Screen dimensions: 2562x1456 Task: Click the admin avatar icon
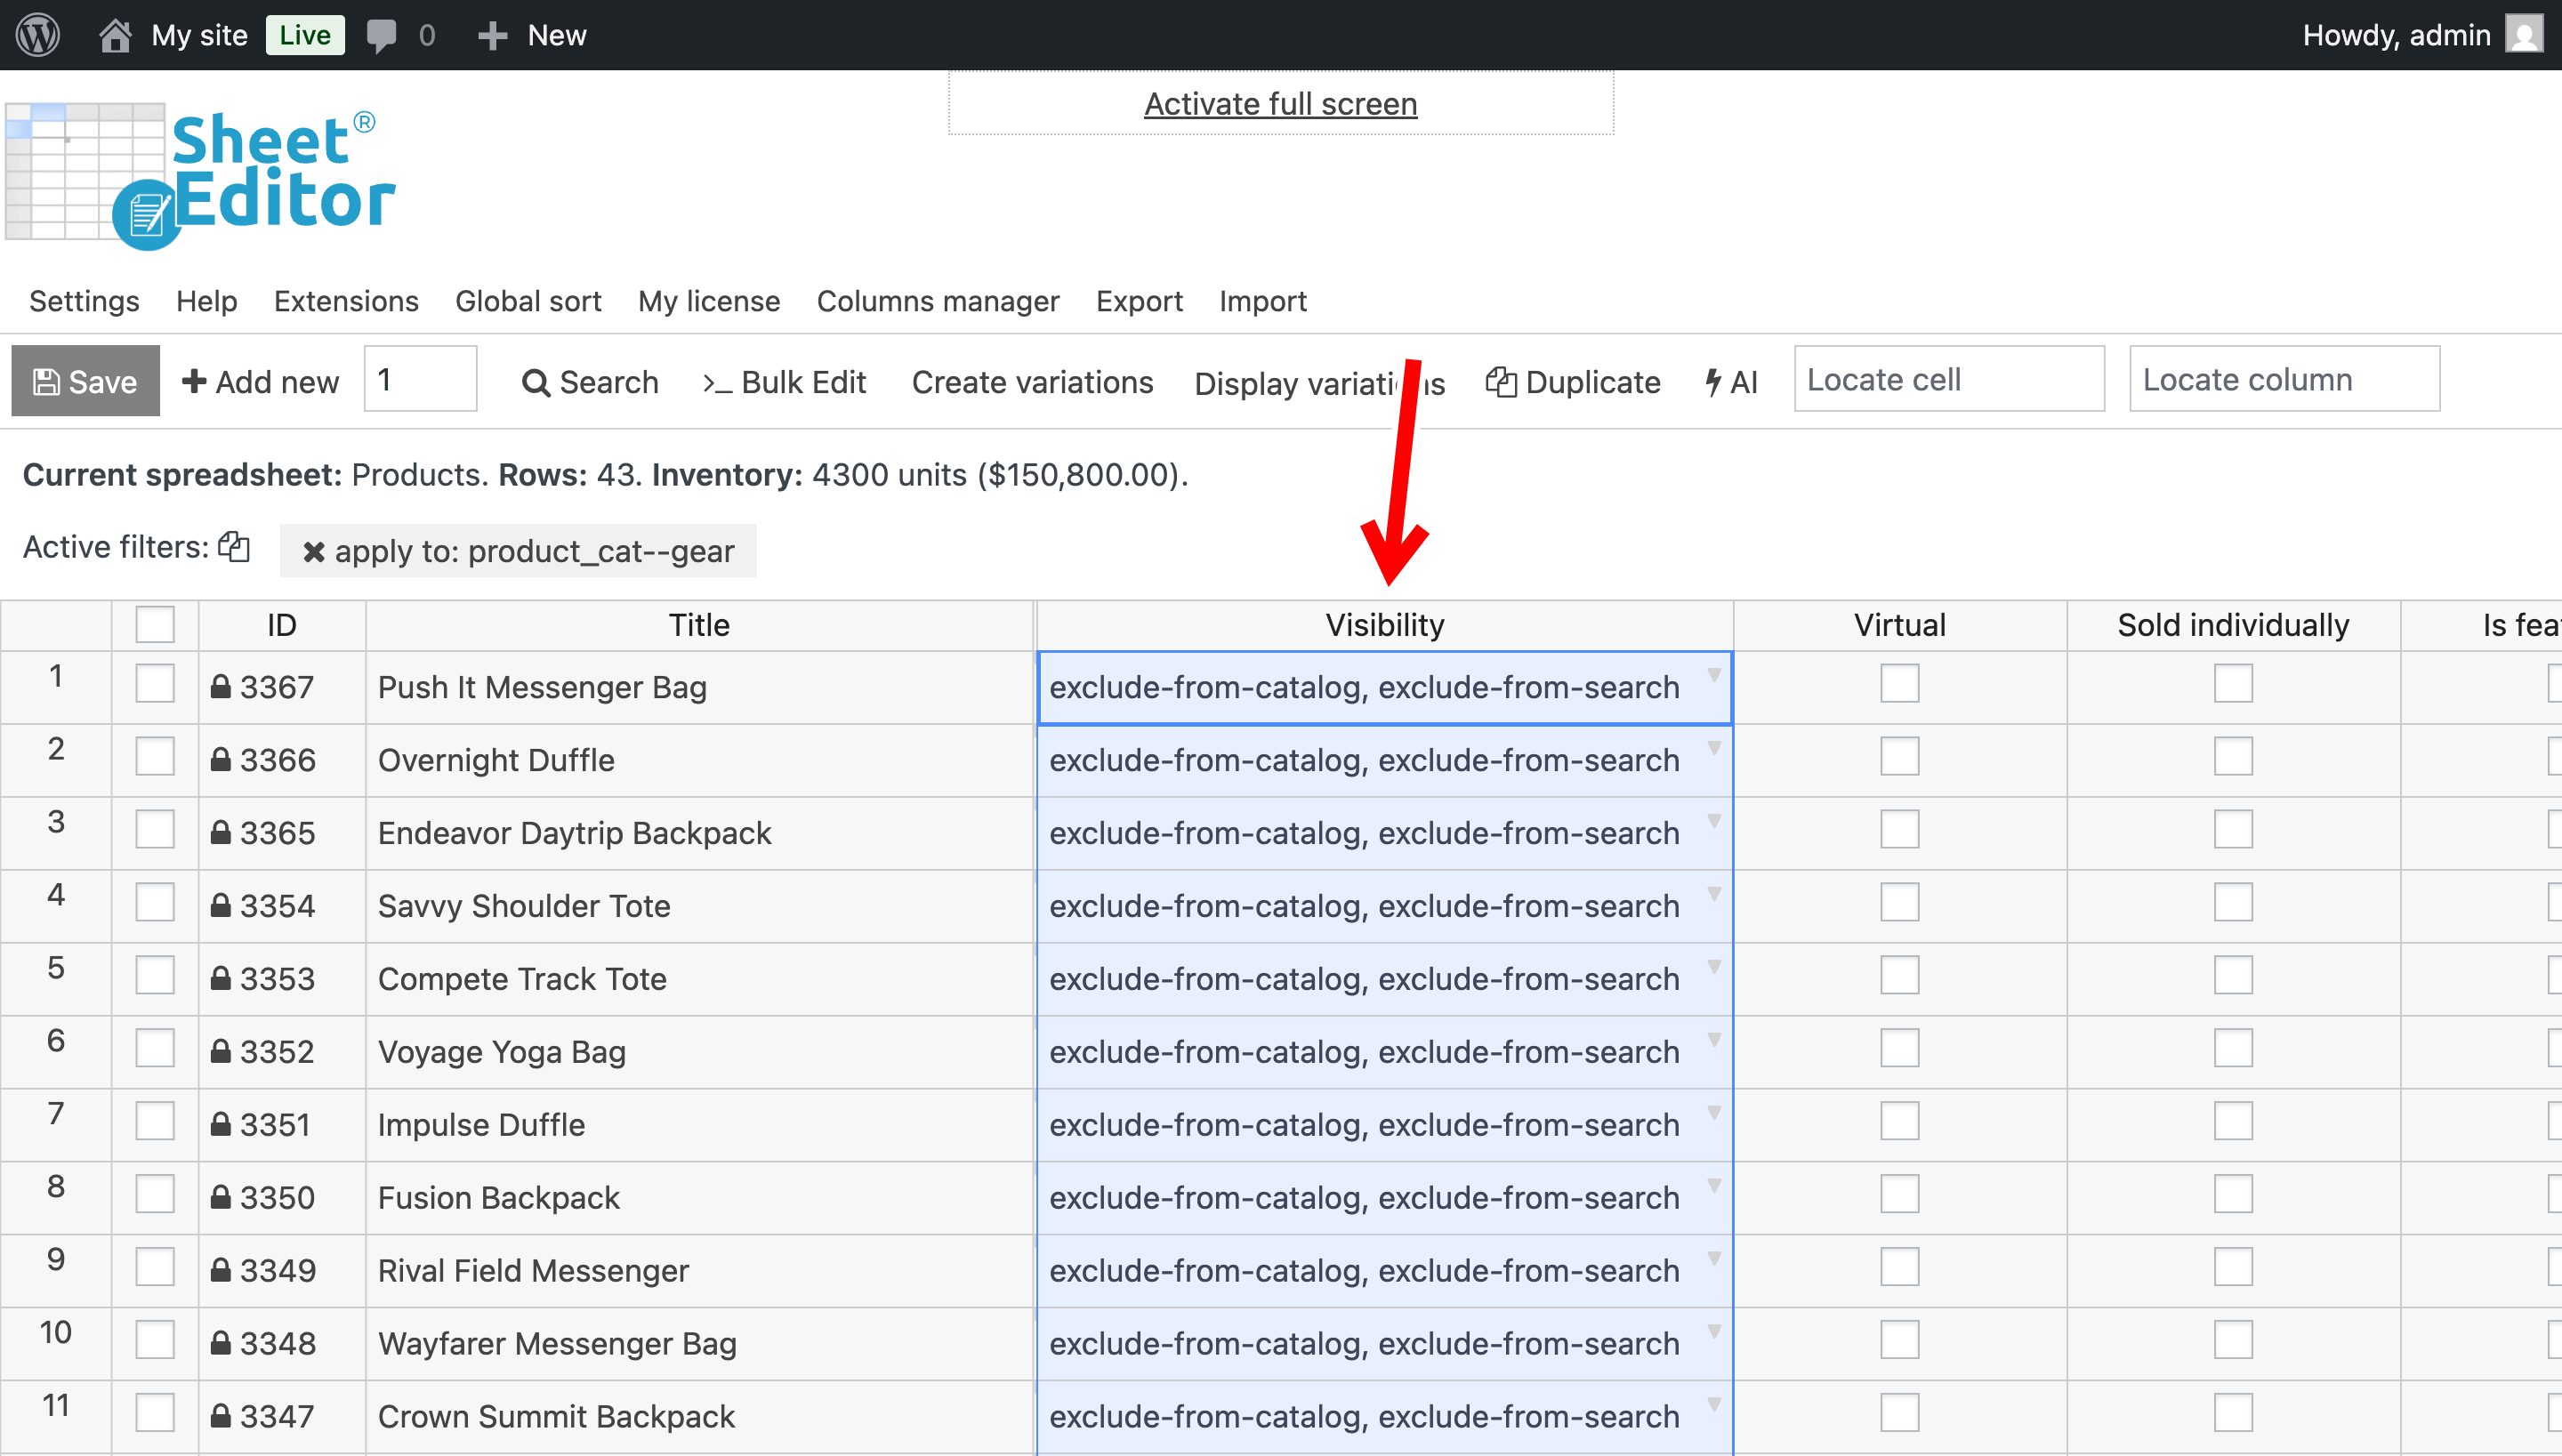[x=2524, y=35]
